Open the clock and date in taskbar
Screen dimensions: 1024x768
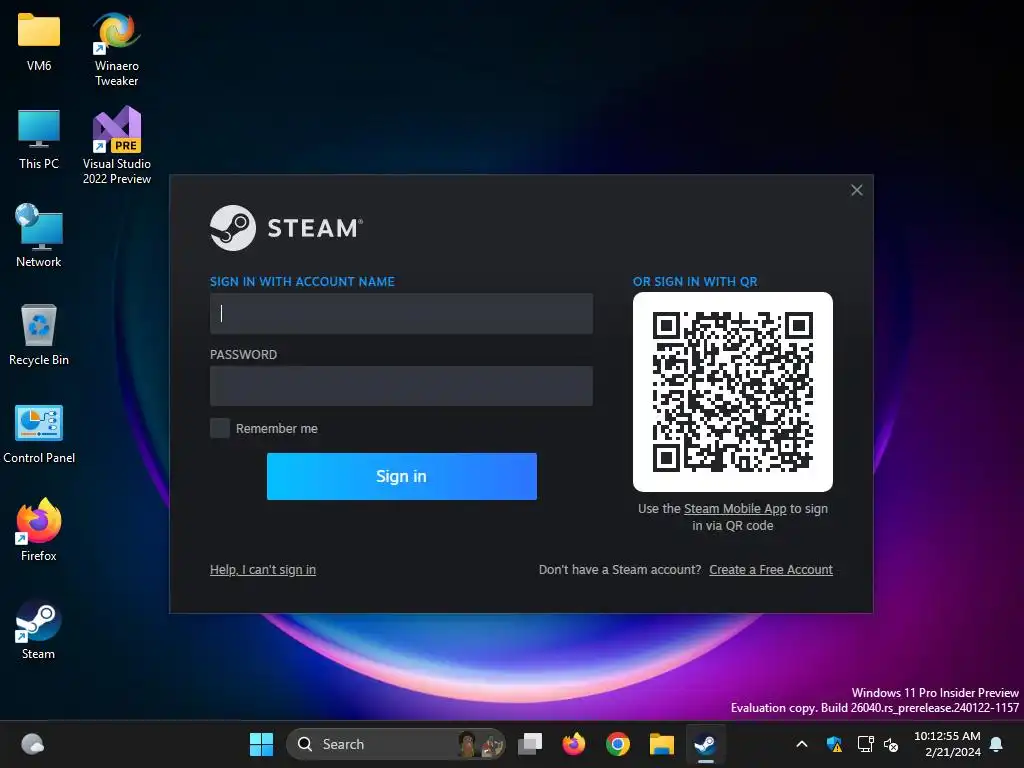pos(947,744)
